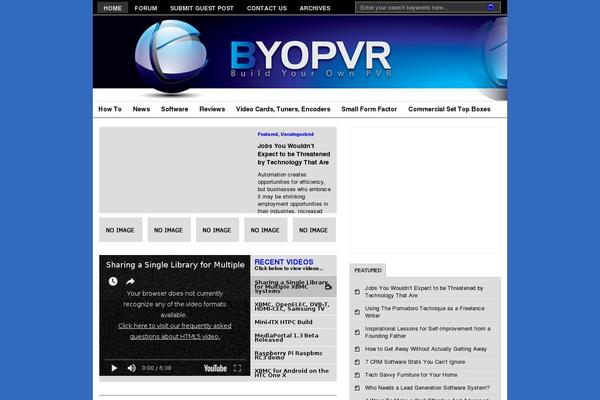The image size is (600, 400).
Task: Open the Reviews category
Action: point(212,109)
